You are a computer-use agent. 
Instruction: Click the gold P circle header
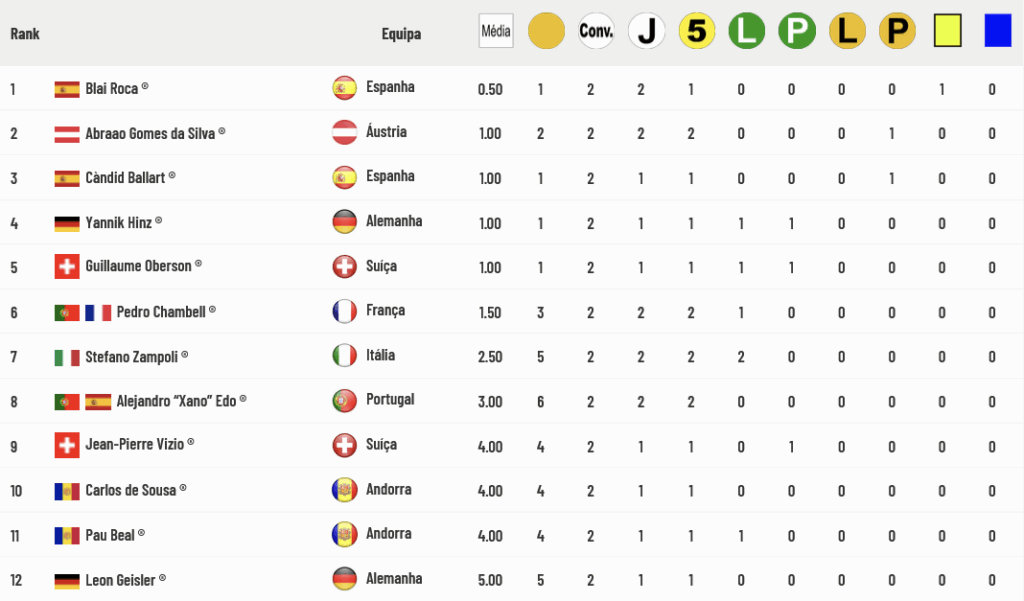[x=897, y=31]
